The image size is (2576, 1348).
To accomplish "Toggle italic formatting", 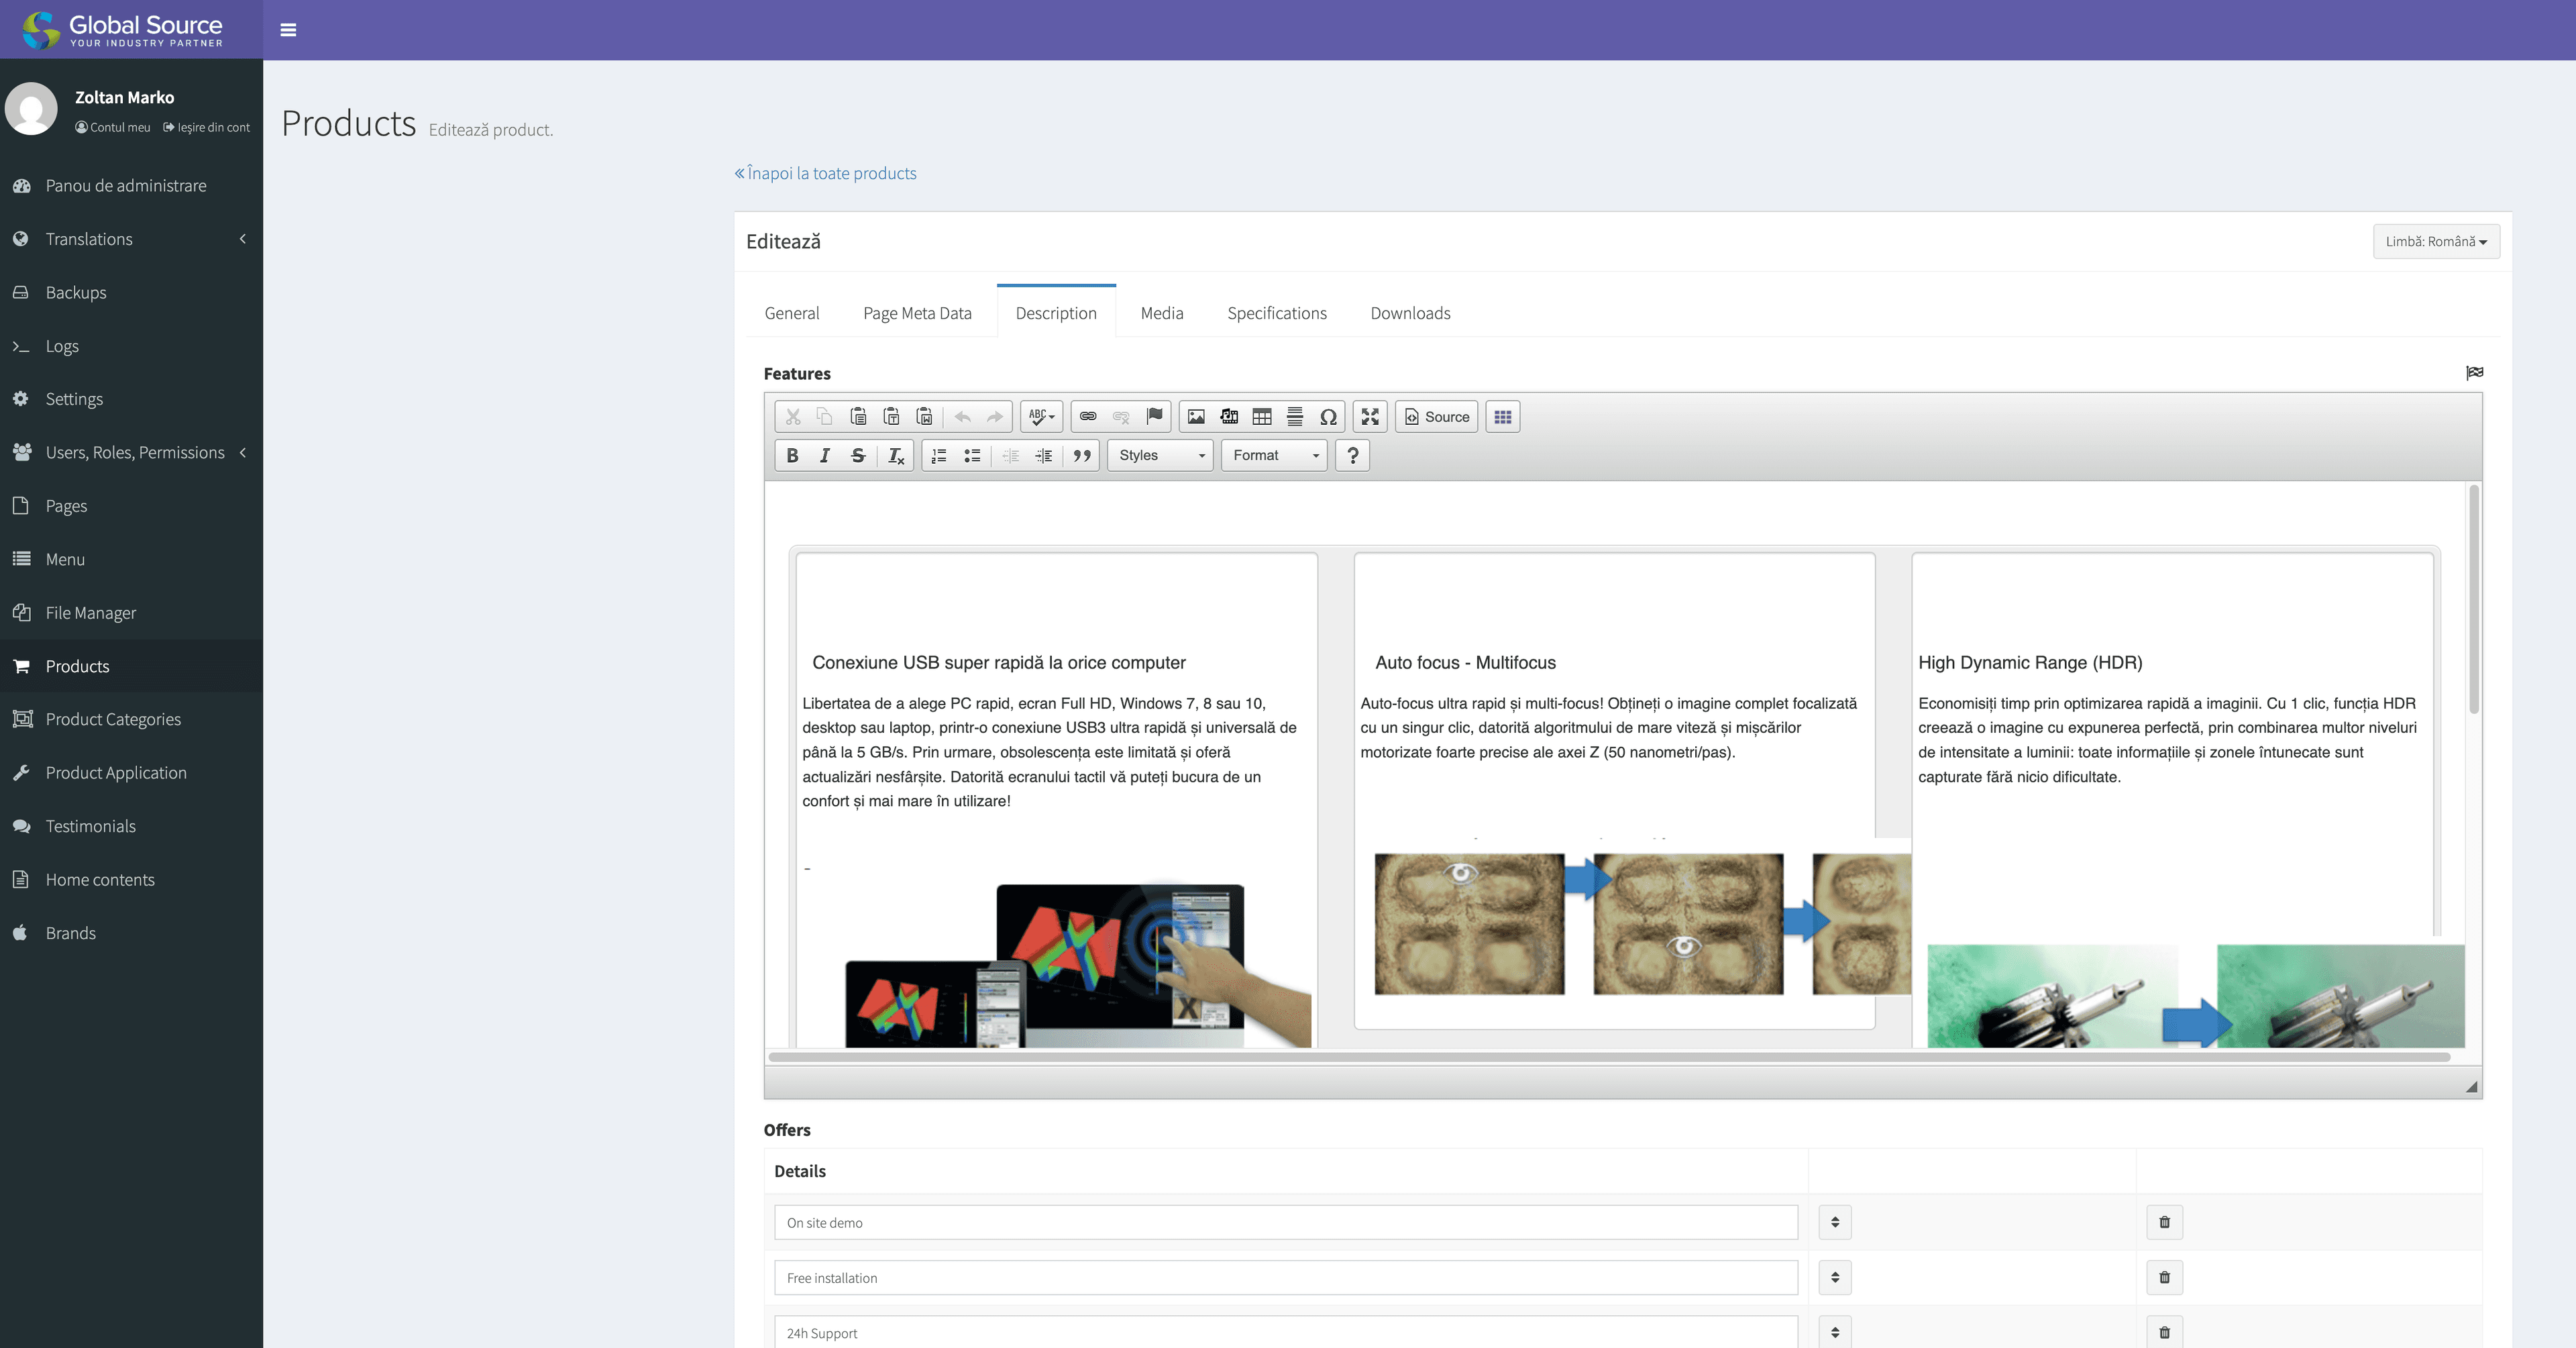I will [x=825, y=456].
